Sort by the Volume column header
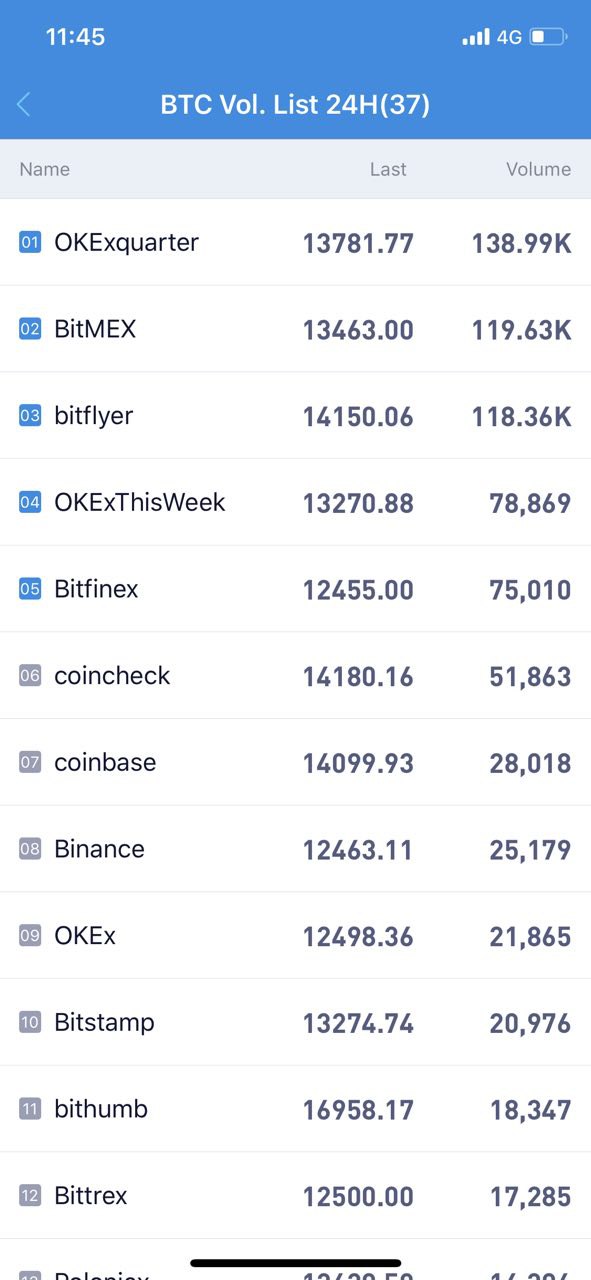This screenshot has height=1280, width=591. pos(538,169)
